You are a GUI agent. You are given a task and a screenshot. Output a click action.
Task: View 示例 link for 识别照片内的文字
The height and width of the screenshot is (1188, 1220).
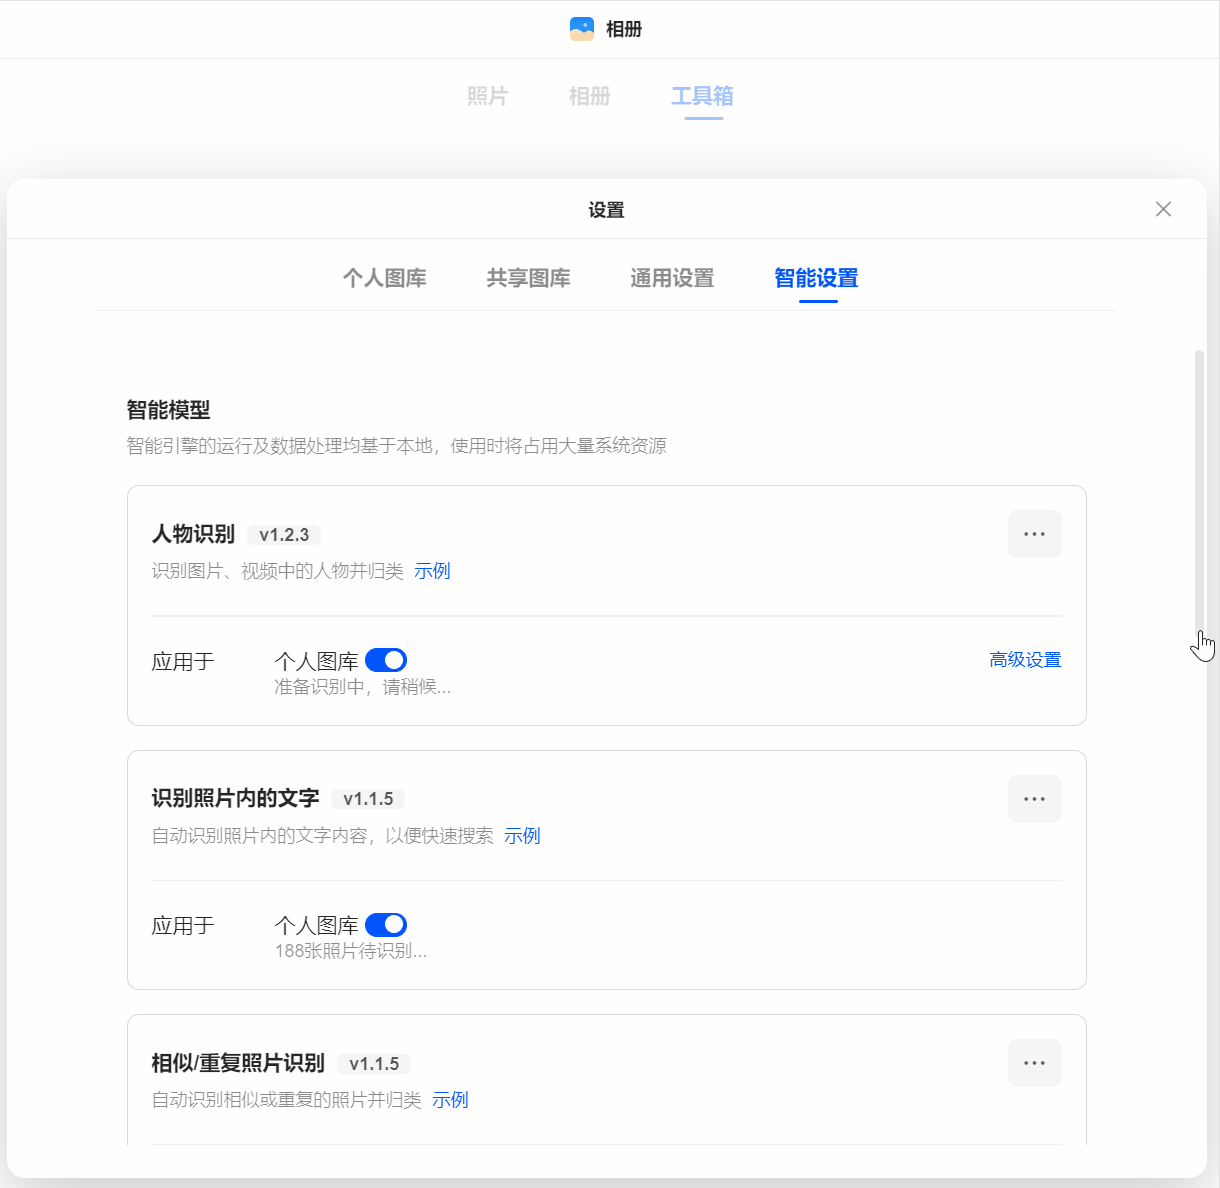(x=522, y=836)
